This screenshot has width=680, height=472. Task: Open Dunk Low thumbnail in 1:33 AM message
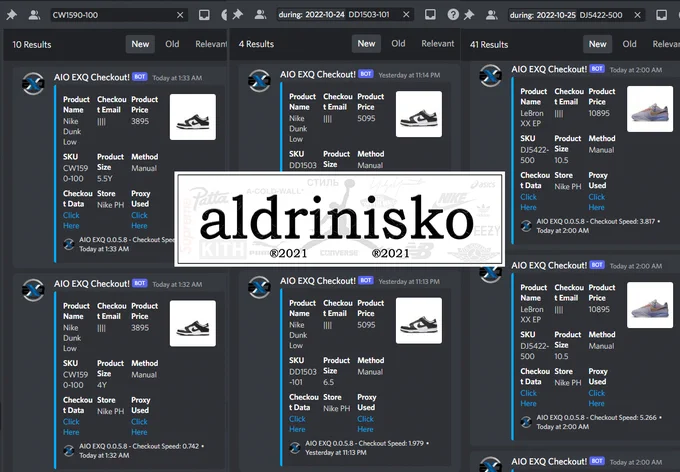[193, 117]
